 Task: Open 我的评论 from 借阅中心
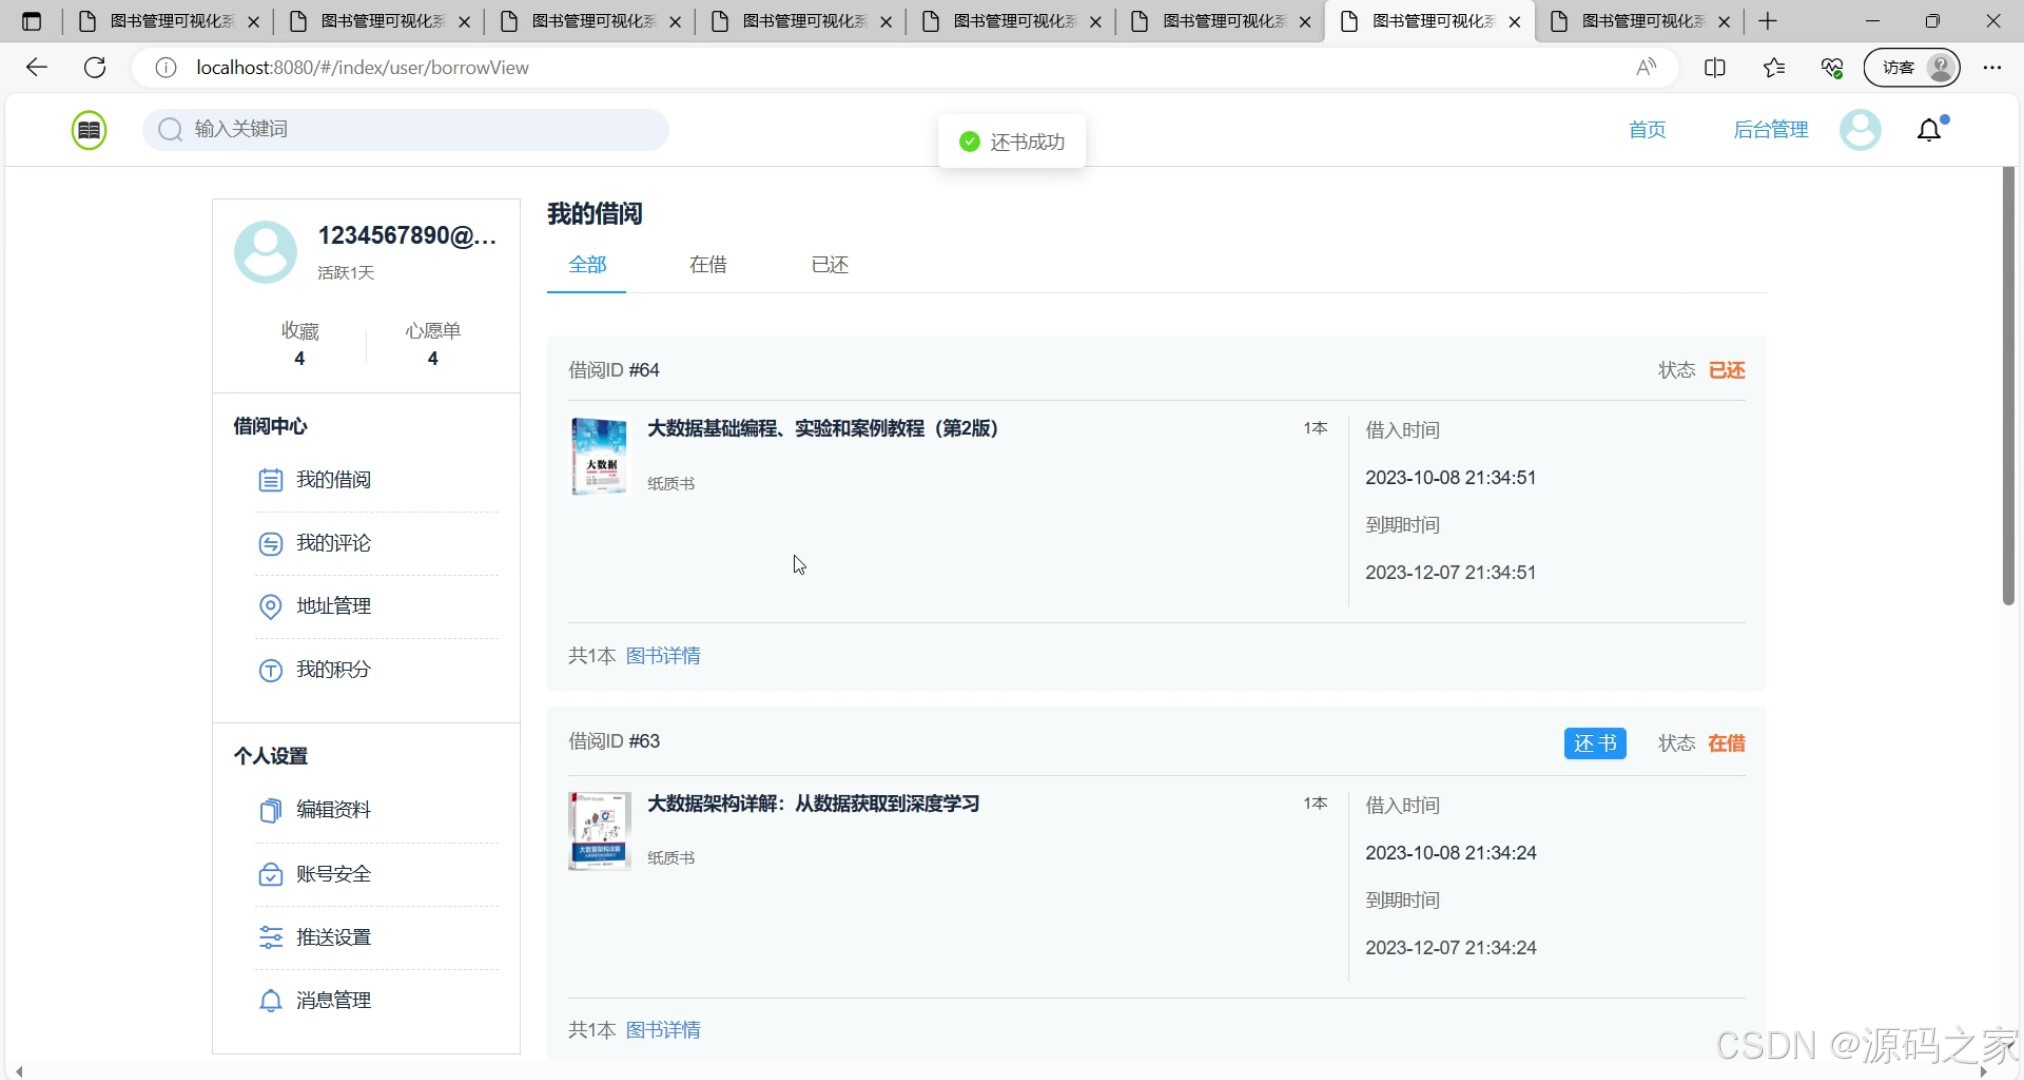[x=333, y=543]
